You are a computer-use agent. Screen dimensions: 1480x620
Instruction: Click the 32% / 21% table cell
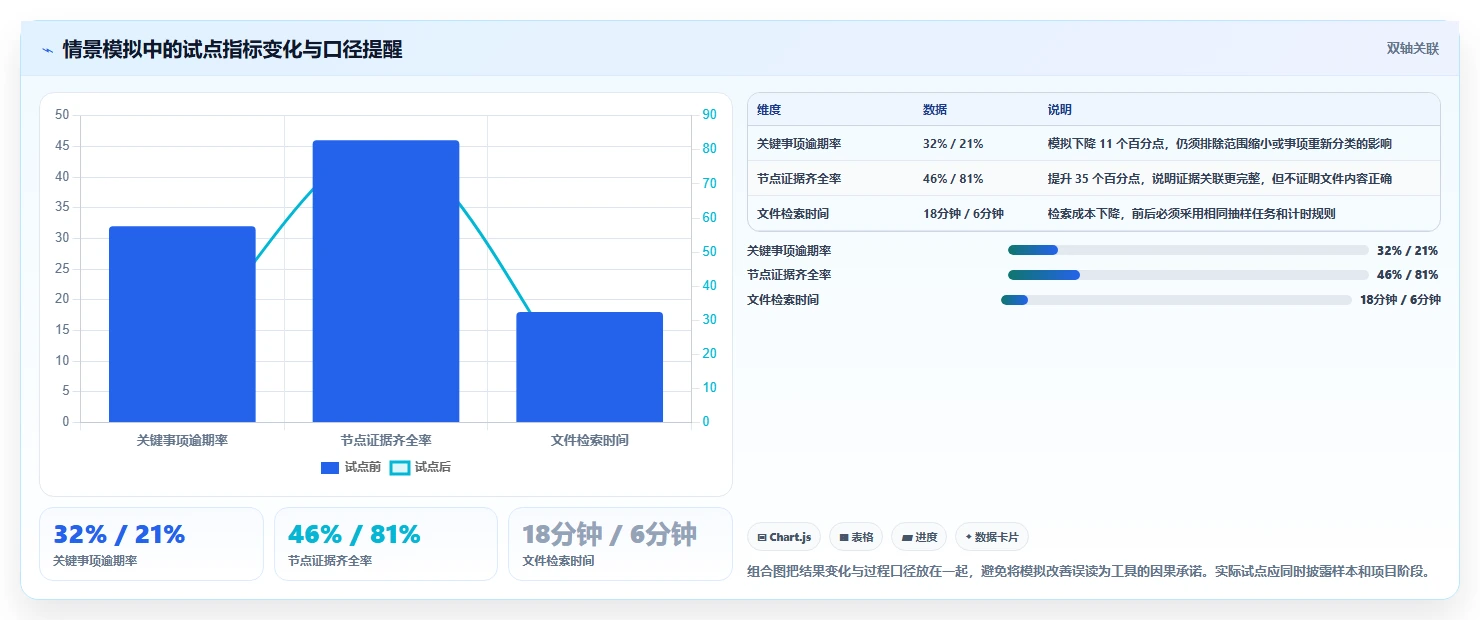pyautogui.click(x=953, y=144)
